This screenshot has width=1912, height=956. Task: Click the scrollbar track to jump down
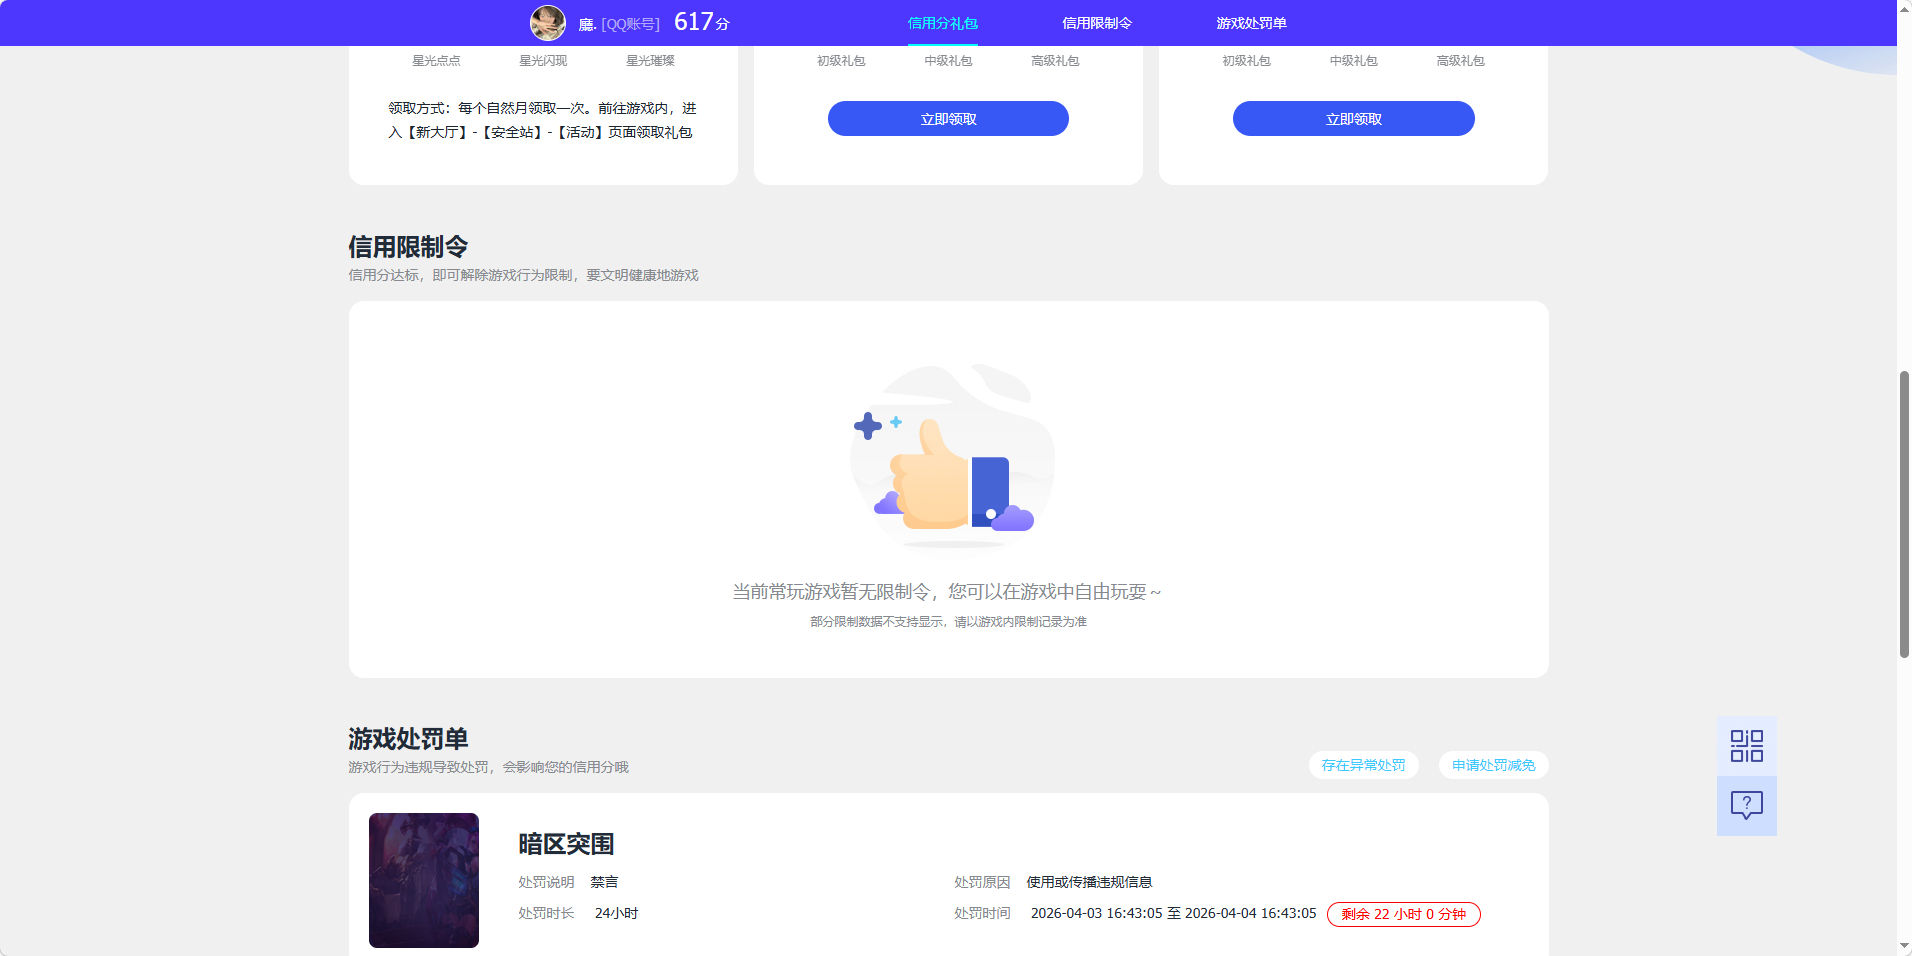pyautogui.click(x=1902, y=800)
